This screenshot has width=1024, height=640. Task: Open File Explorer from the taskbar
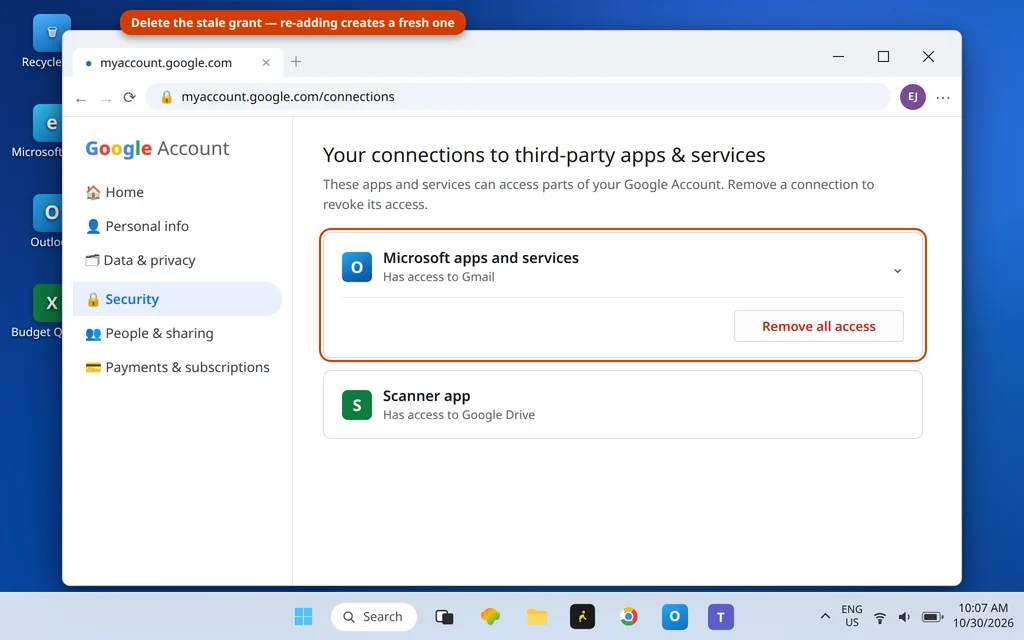537,616
